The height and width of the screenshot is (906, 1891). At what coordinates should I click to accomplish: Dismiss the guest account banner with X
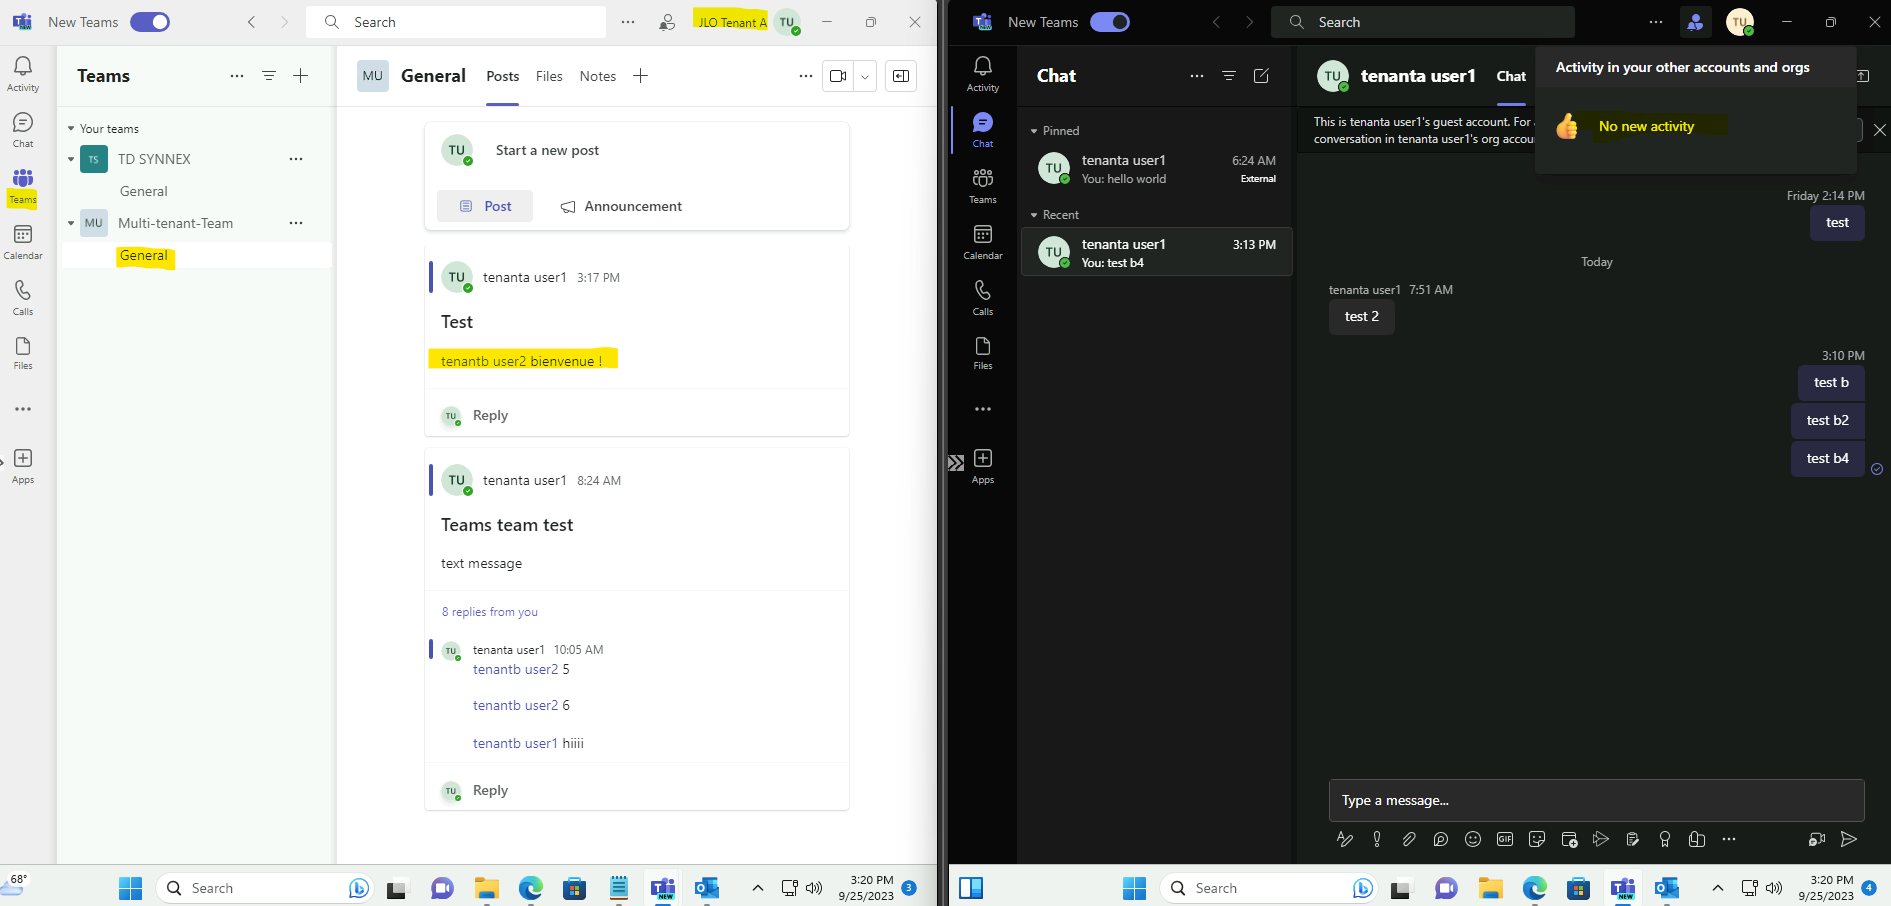tap(1879, 130)
